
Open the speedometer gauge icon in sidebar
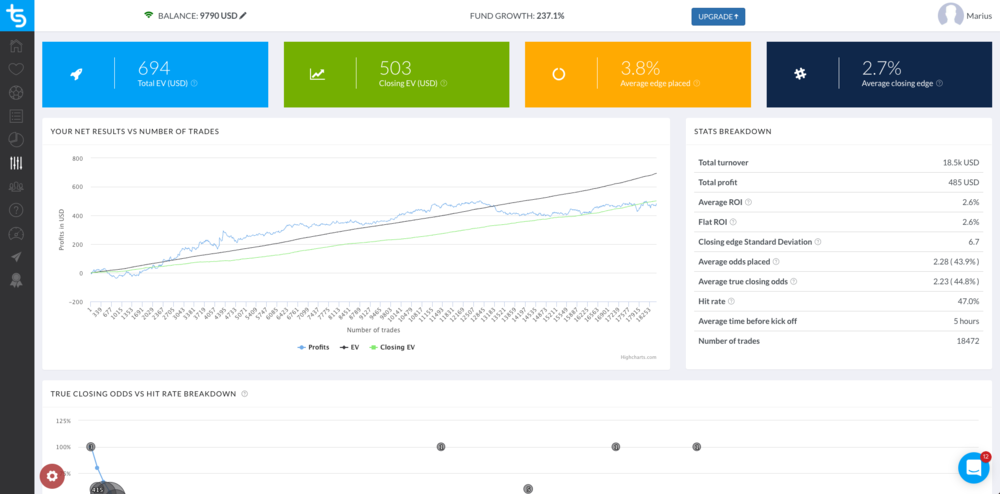tap(17, 233)
